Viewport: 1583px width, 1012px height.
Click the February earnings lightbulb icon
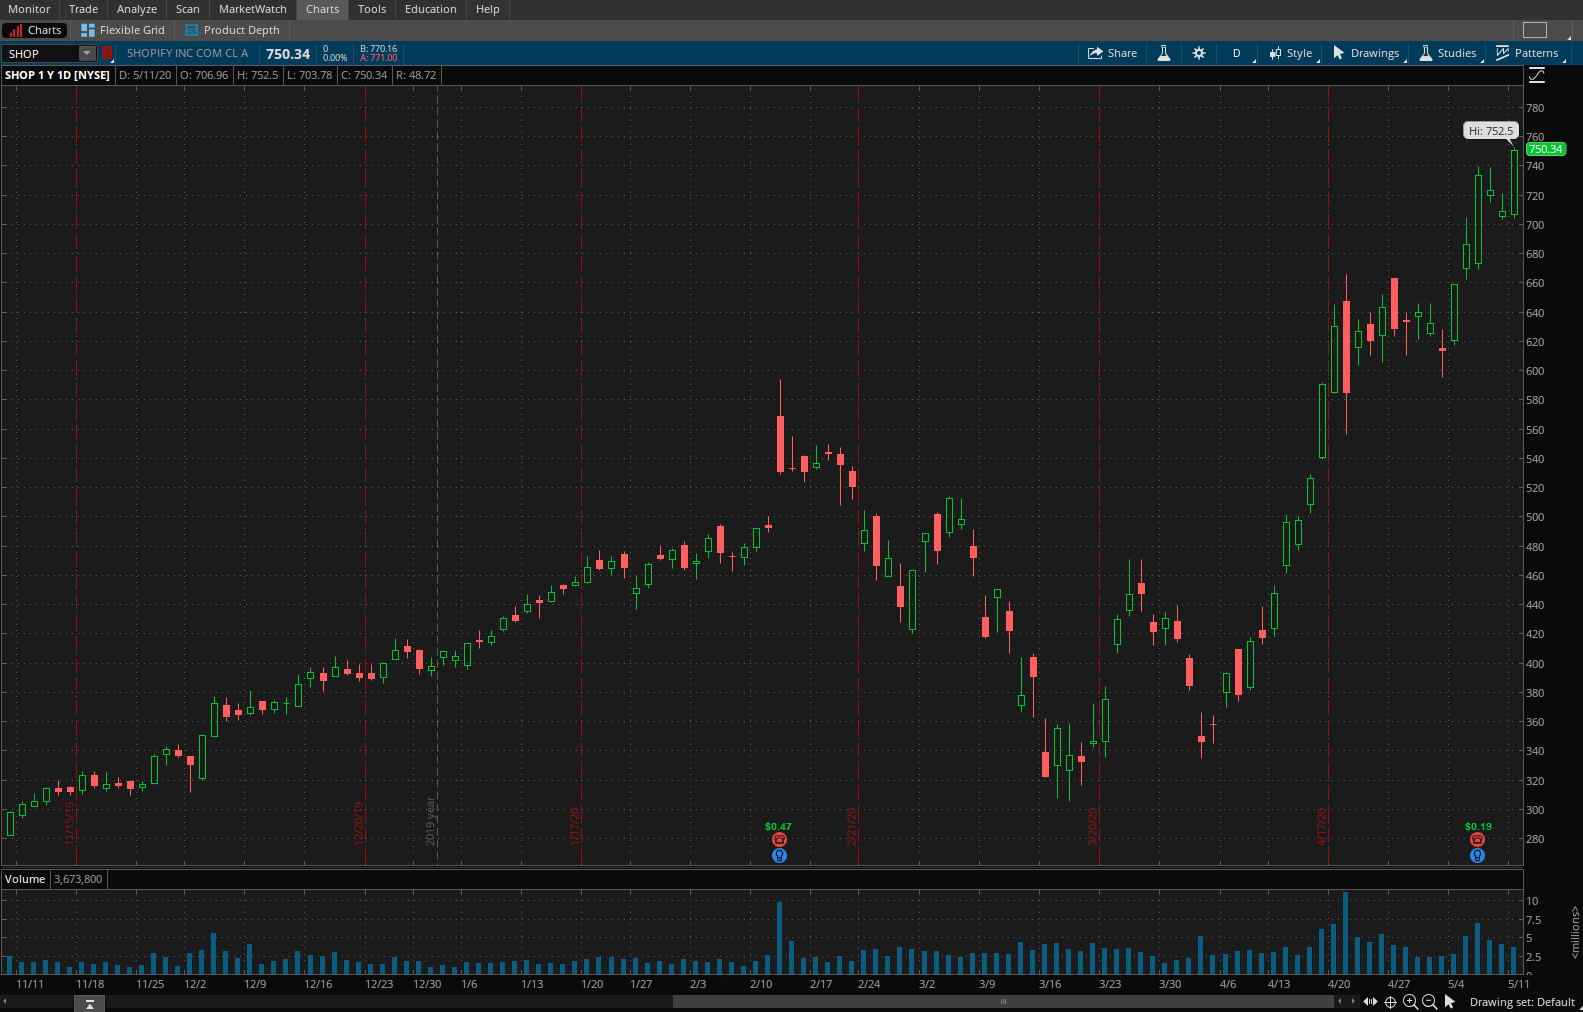pos(779,856)
